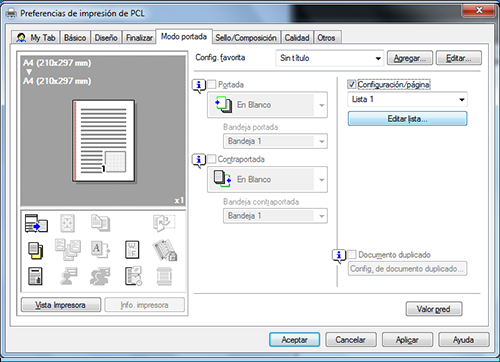Open the Bandeja portada dropdown

point(275,141)
